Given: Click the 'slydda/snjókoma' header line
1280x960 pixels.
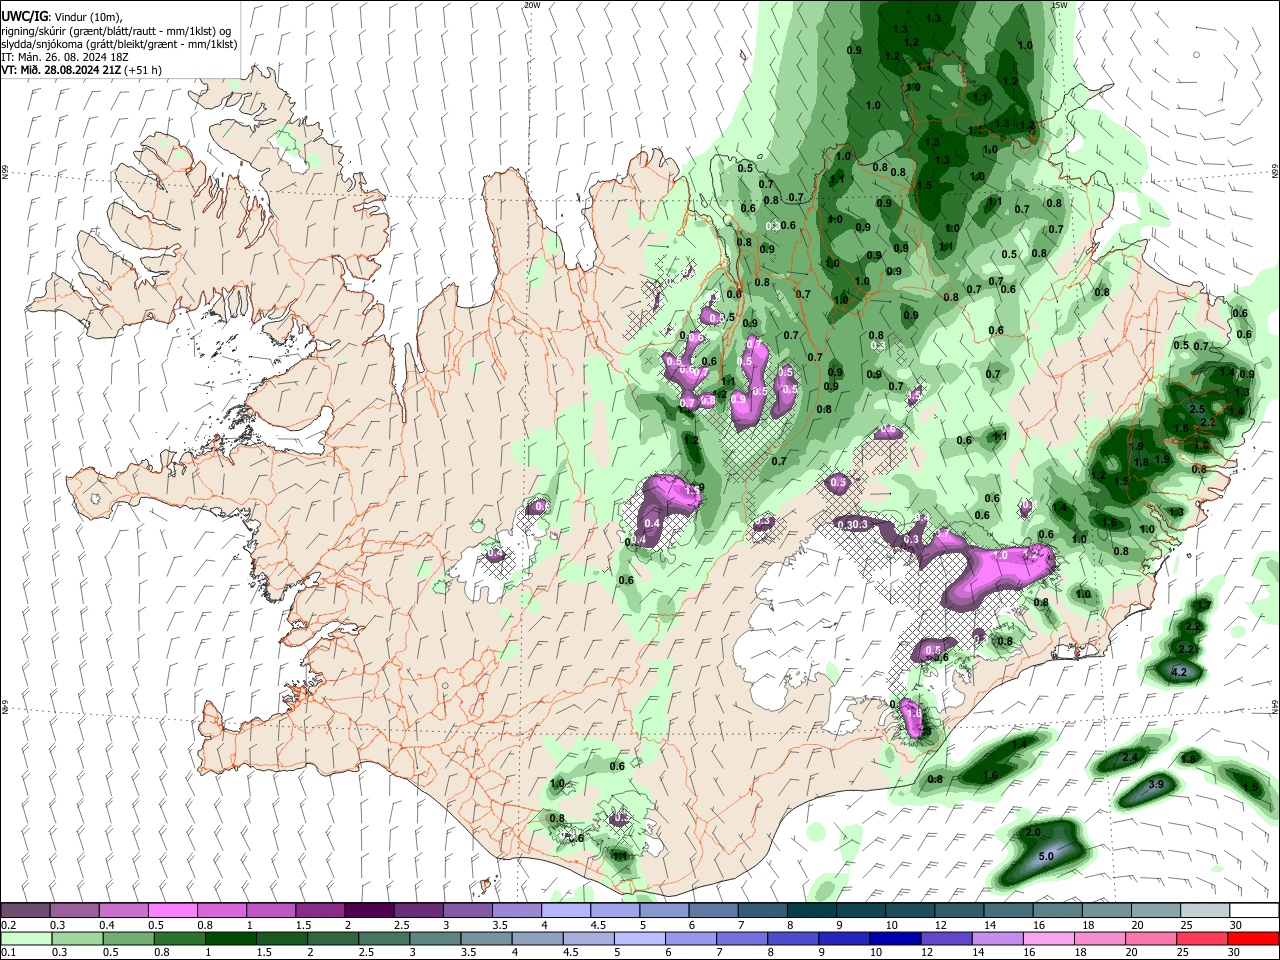Looking at the screenshot, I should (x=119, y=44).
